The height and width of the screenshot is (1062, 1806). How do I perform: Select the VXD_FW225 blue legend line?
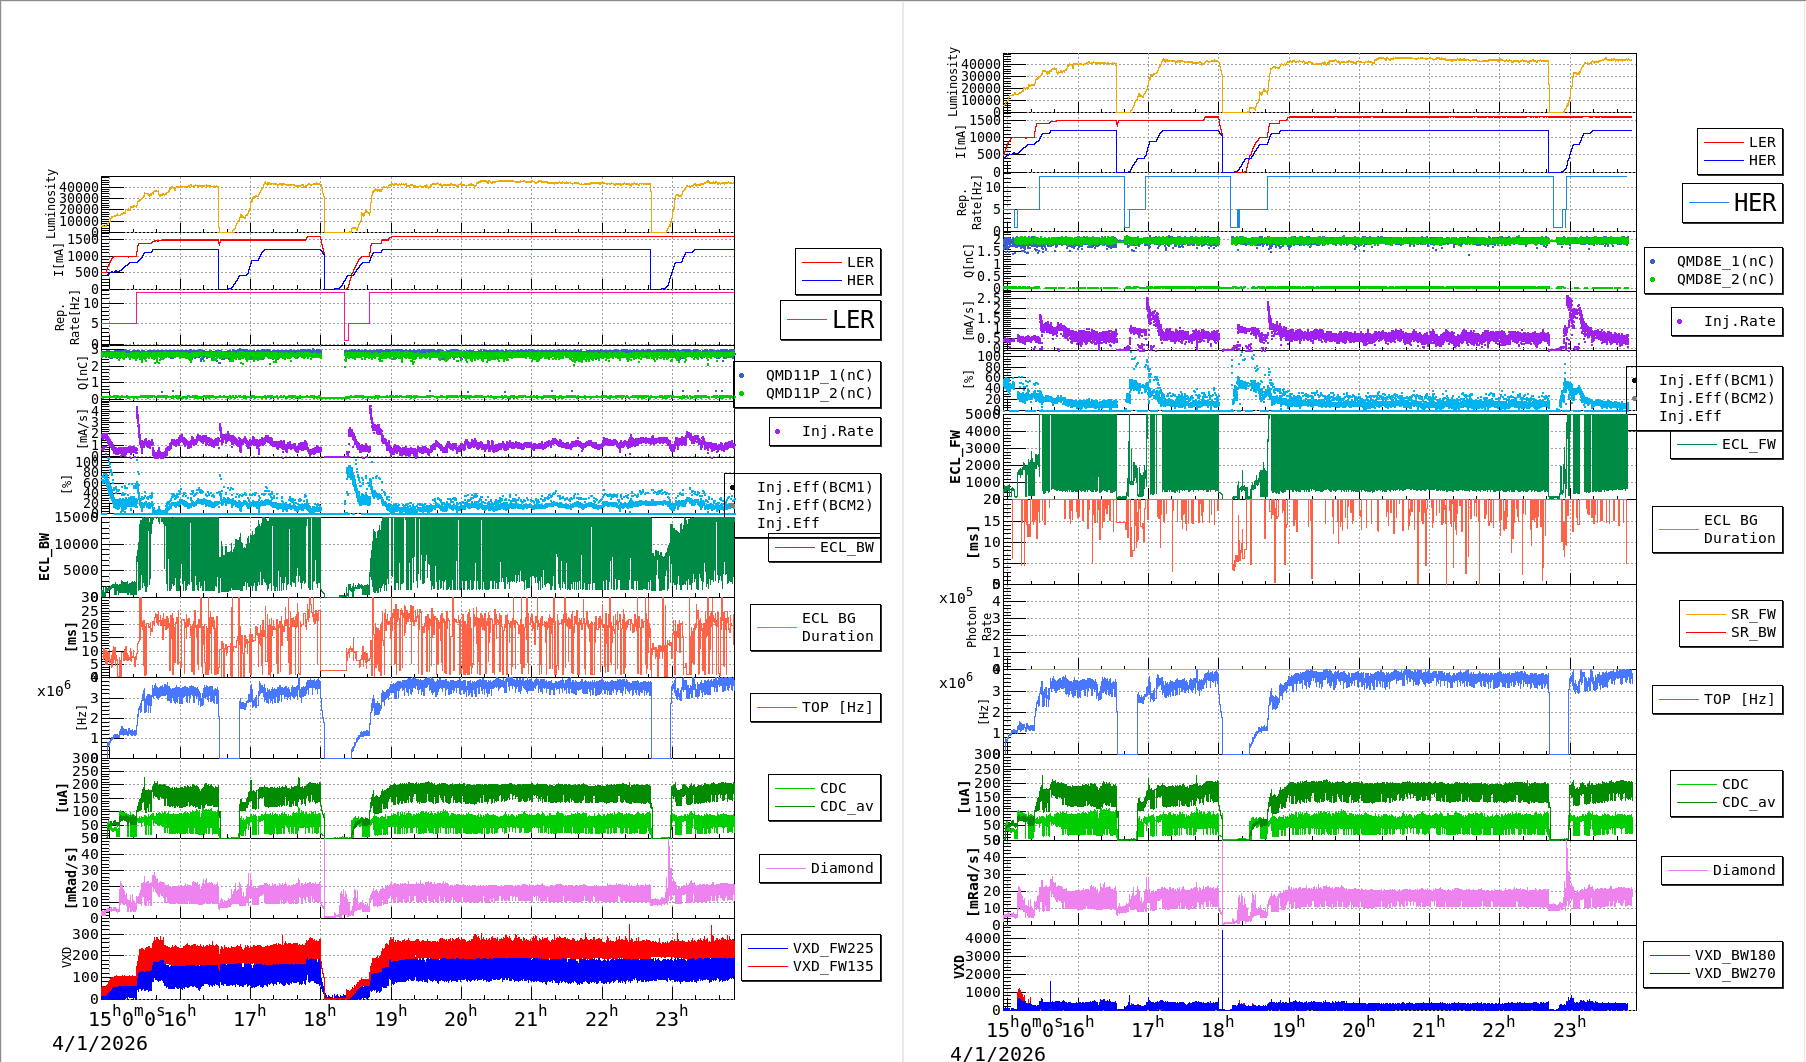768,948
